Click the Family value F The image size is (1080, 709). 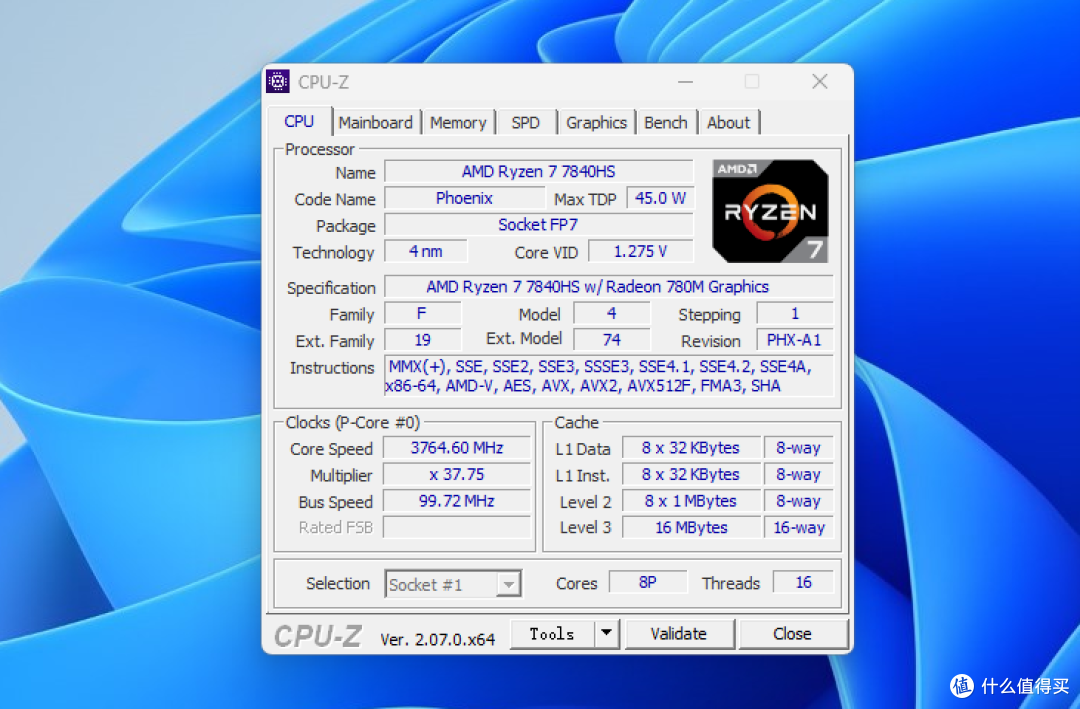(x=422, y=314)
